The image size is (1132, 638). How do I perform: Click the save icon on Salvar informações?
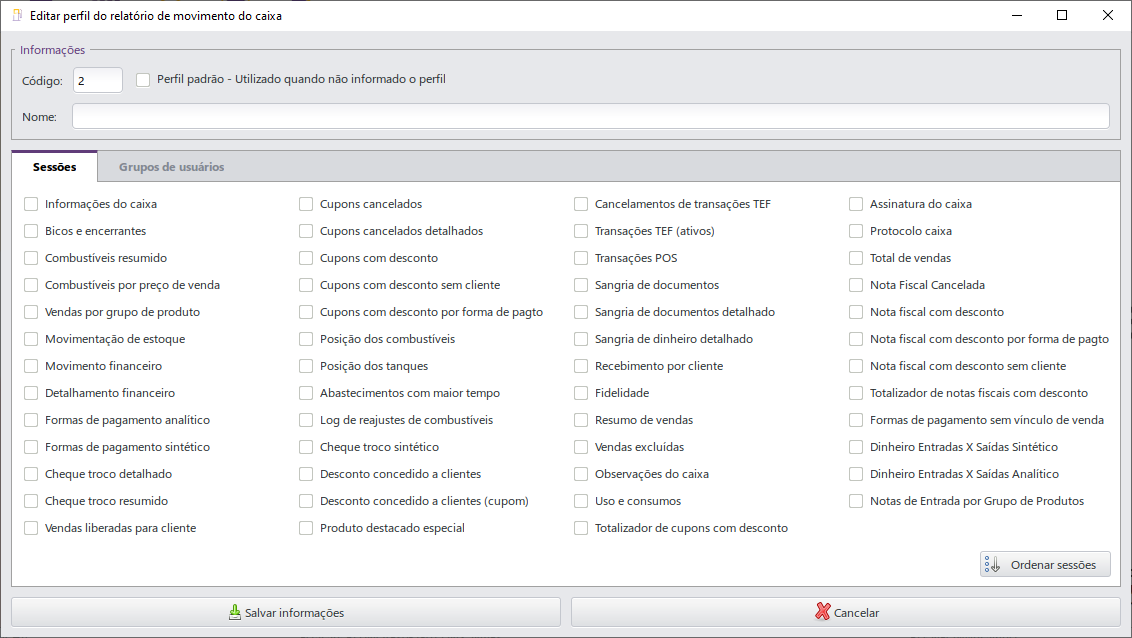click(x=234, y=613)
